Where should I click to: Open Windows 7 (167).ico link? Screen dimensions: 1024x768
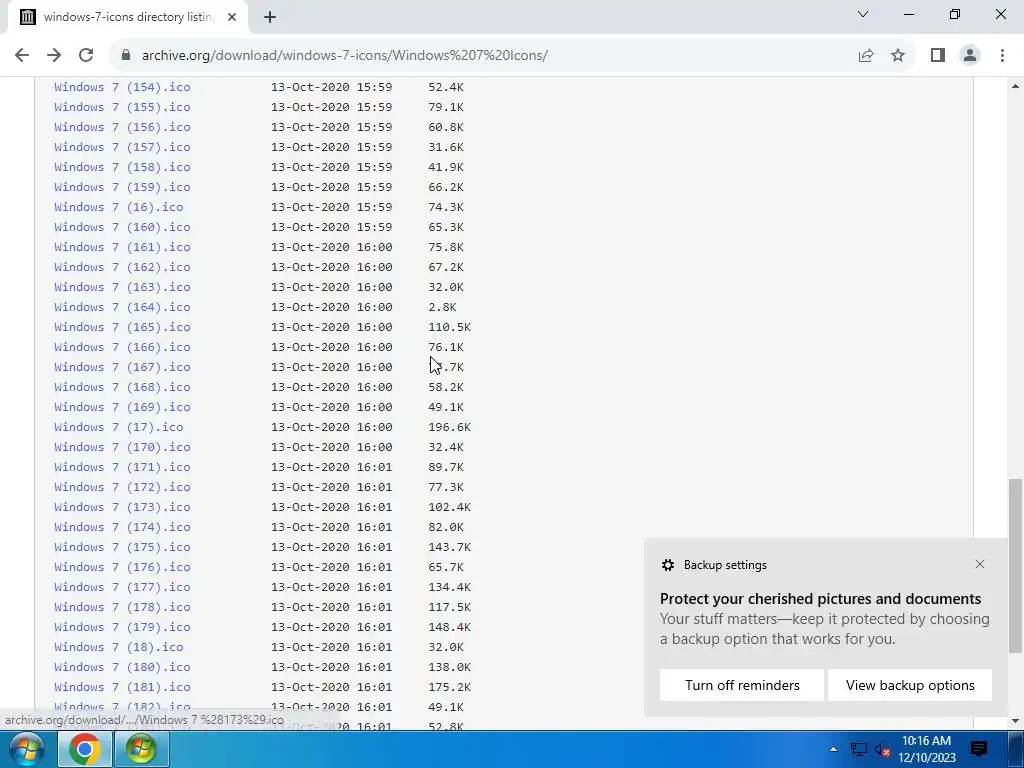(122, 367)
